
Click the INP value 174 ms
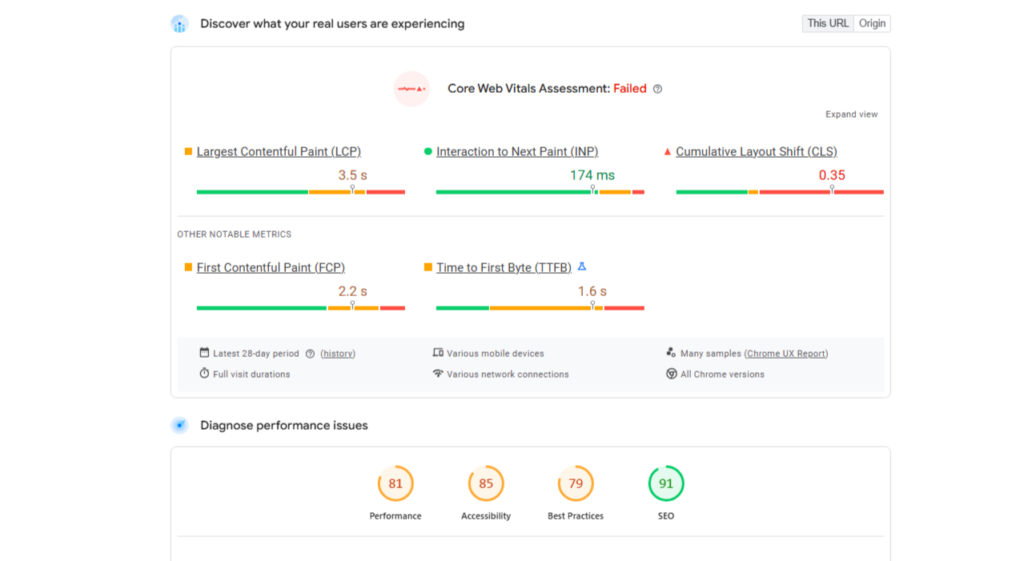[x=592, y=175]
